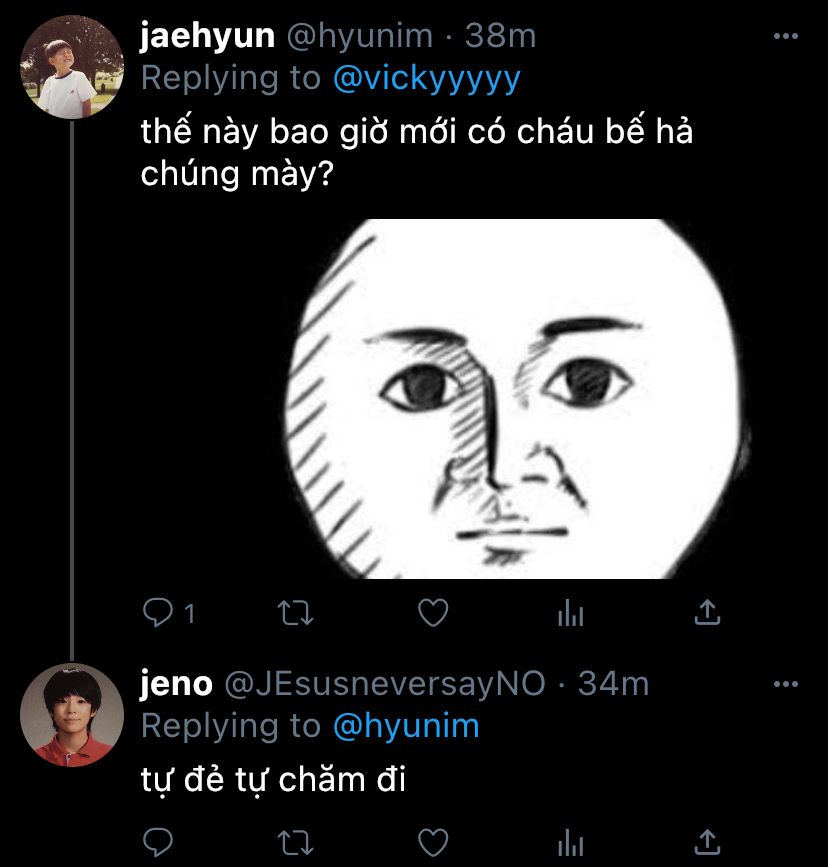Open jeno display name profile
Screen dimensions: 828x867
pyautogui.click(x=176, y=683)
